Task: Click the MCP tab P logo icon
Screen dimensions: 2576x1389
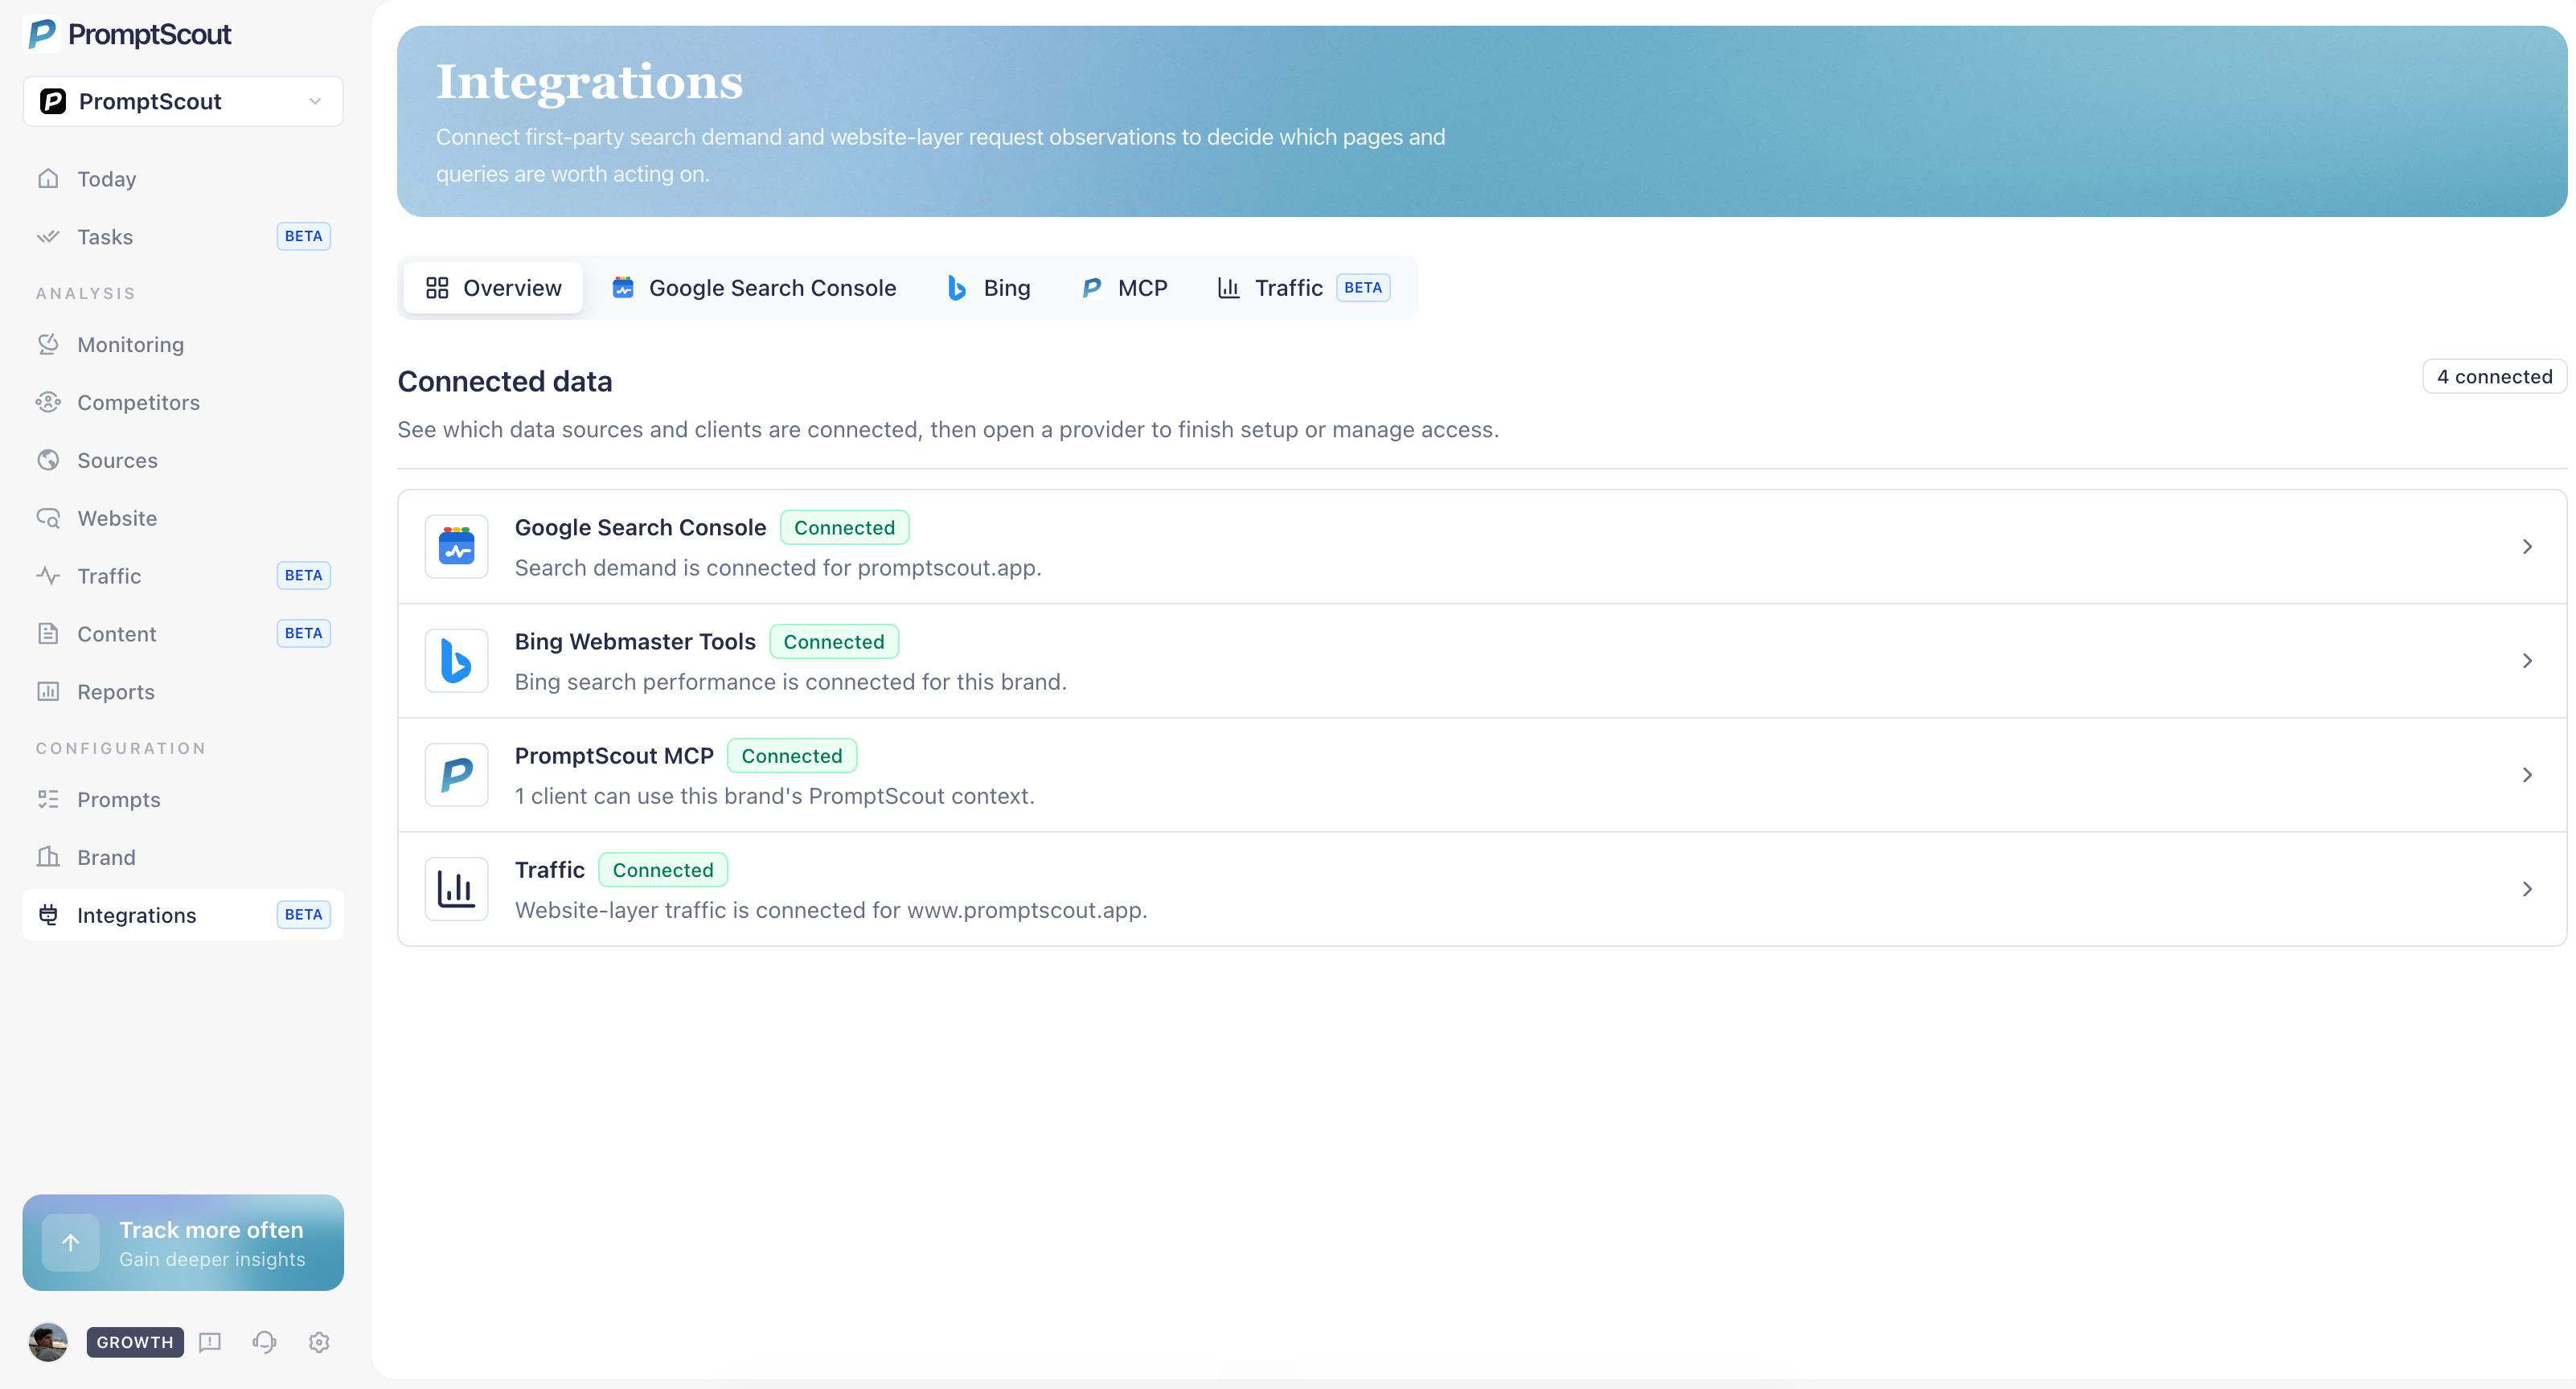Action: point(1091,288)
